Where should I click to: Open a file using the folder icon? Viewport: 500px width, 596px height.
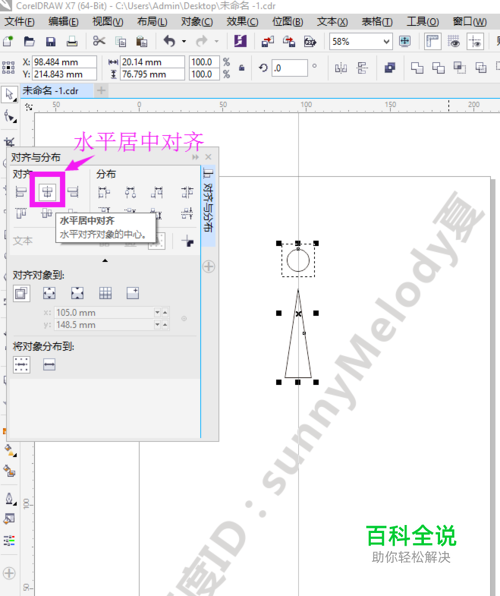click(x=29, y=41)
